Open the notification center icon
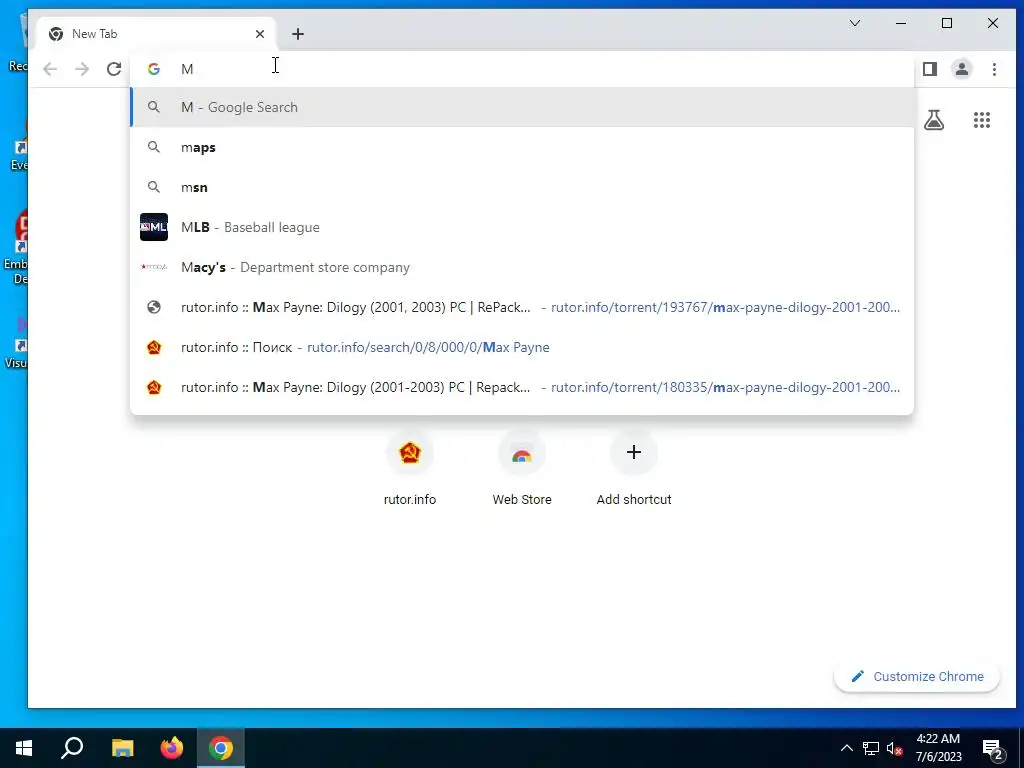Viewport: 1024px width, 768px height. (993, 748)
